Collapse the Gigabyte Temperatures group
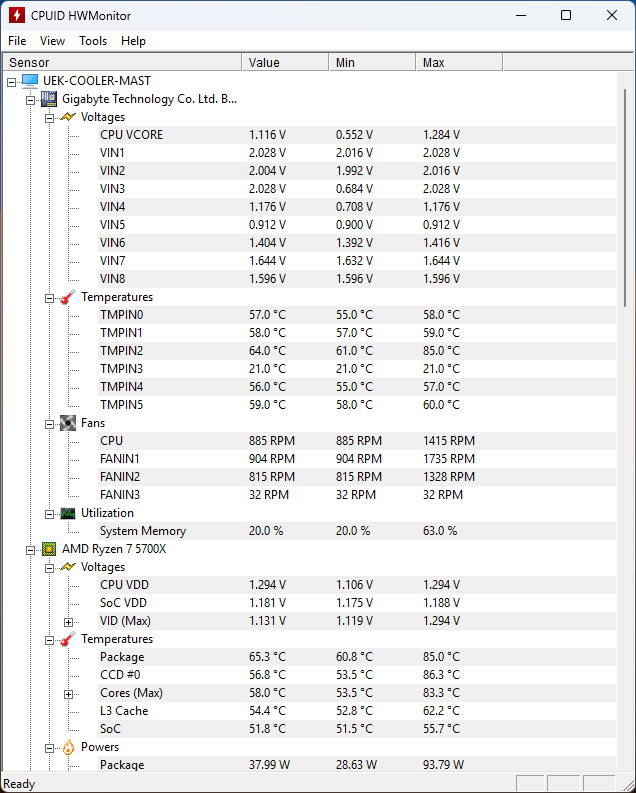636x793 pixels. coord(50,298)
